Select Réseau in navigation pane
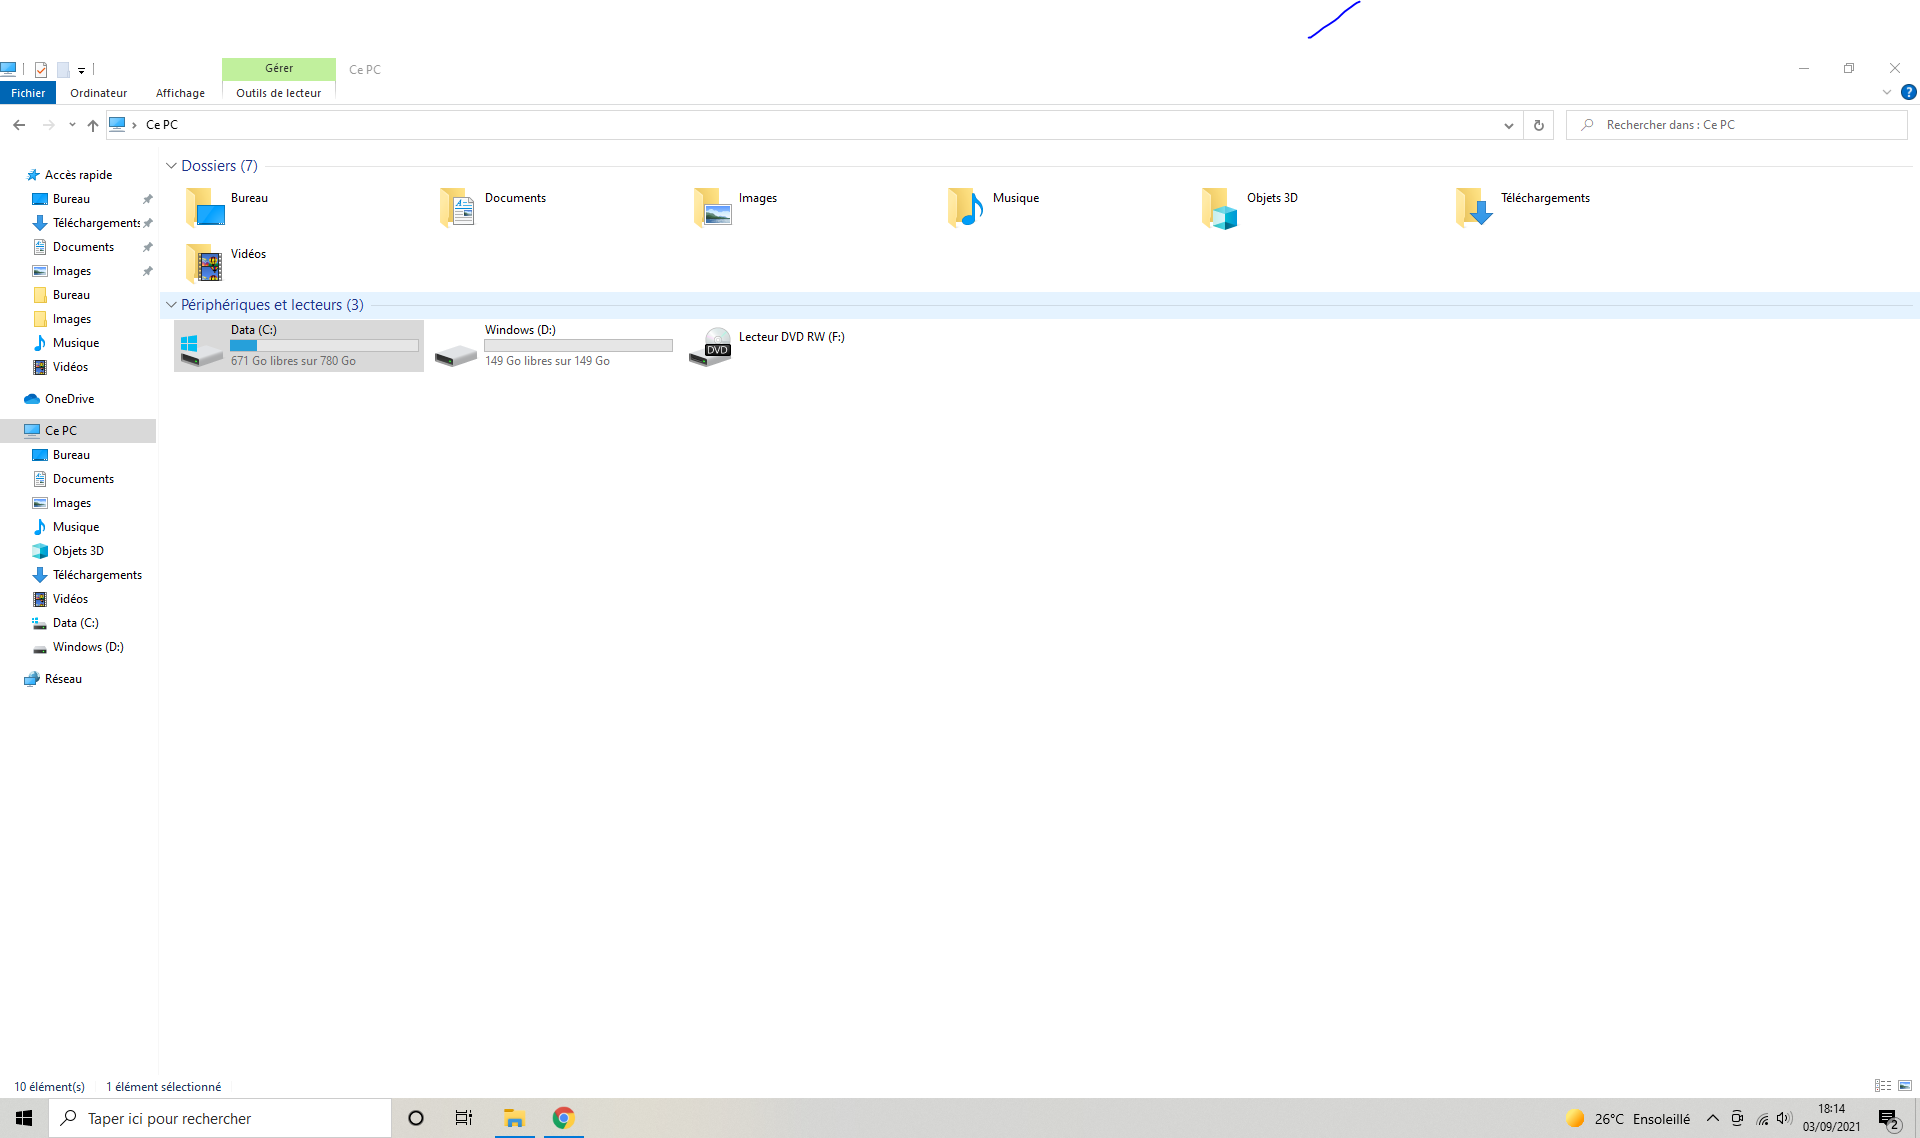Image resolution: width=1920 pixels, height=1138 pixels. [63, 679]
